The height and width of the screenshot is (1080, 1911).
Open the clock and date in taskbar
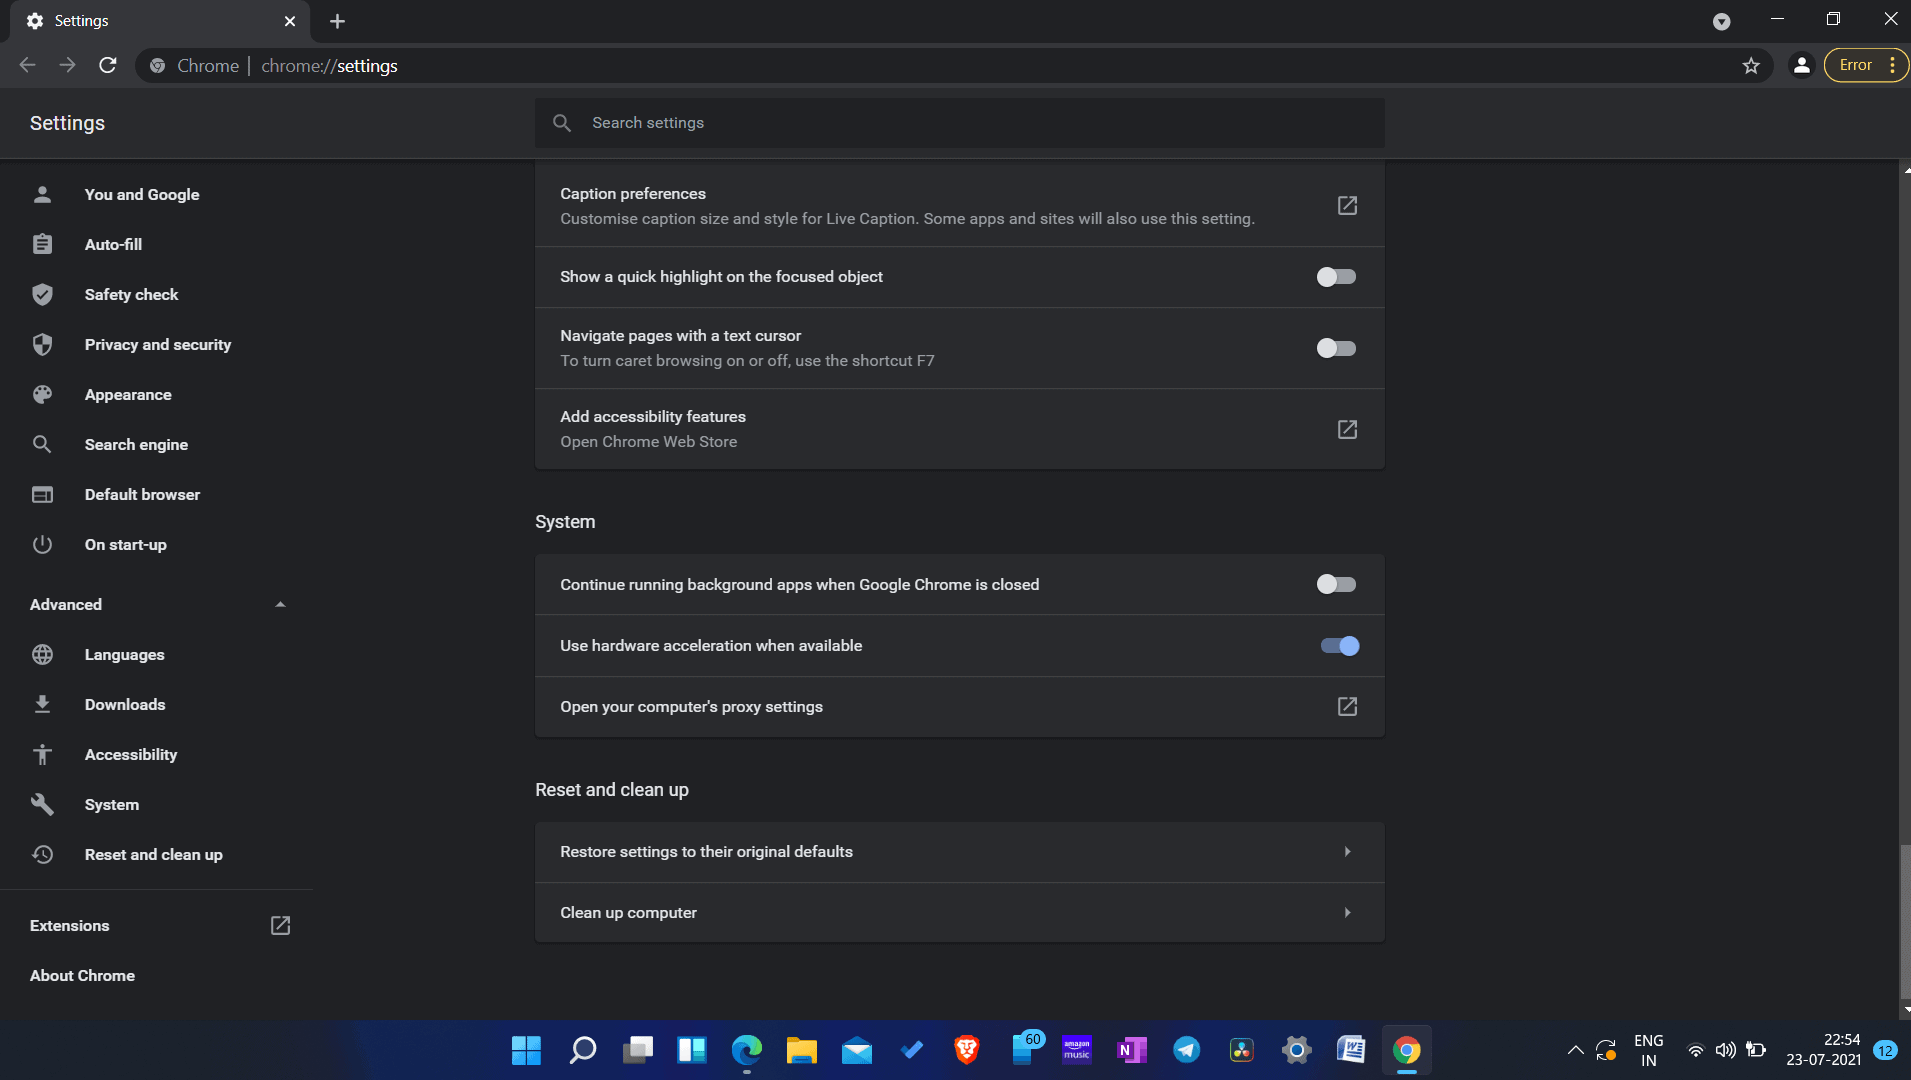1823,1050
